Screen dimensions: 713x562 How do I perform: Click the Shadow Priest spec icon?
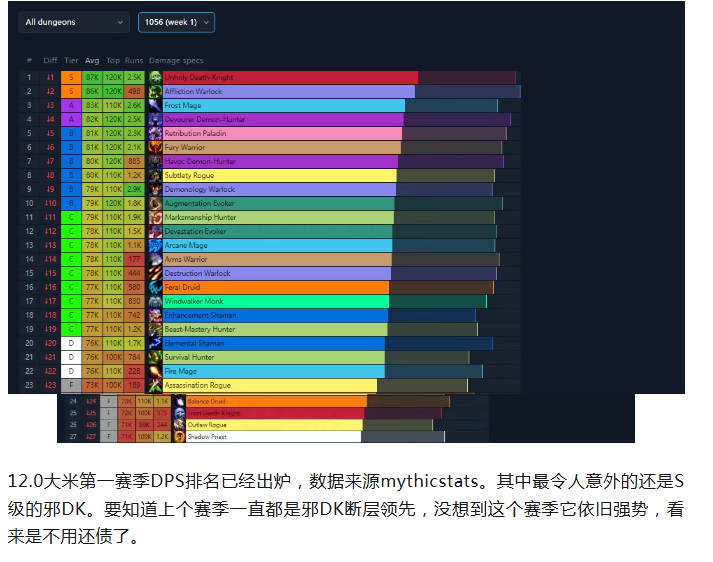click(x=180, y=436)
